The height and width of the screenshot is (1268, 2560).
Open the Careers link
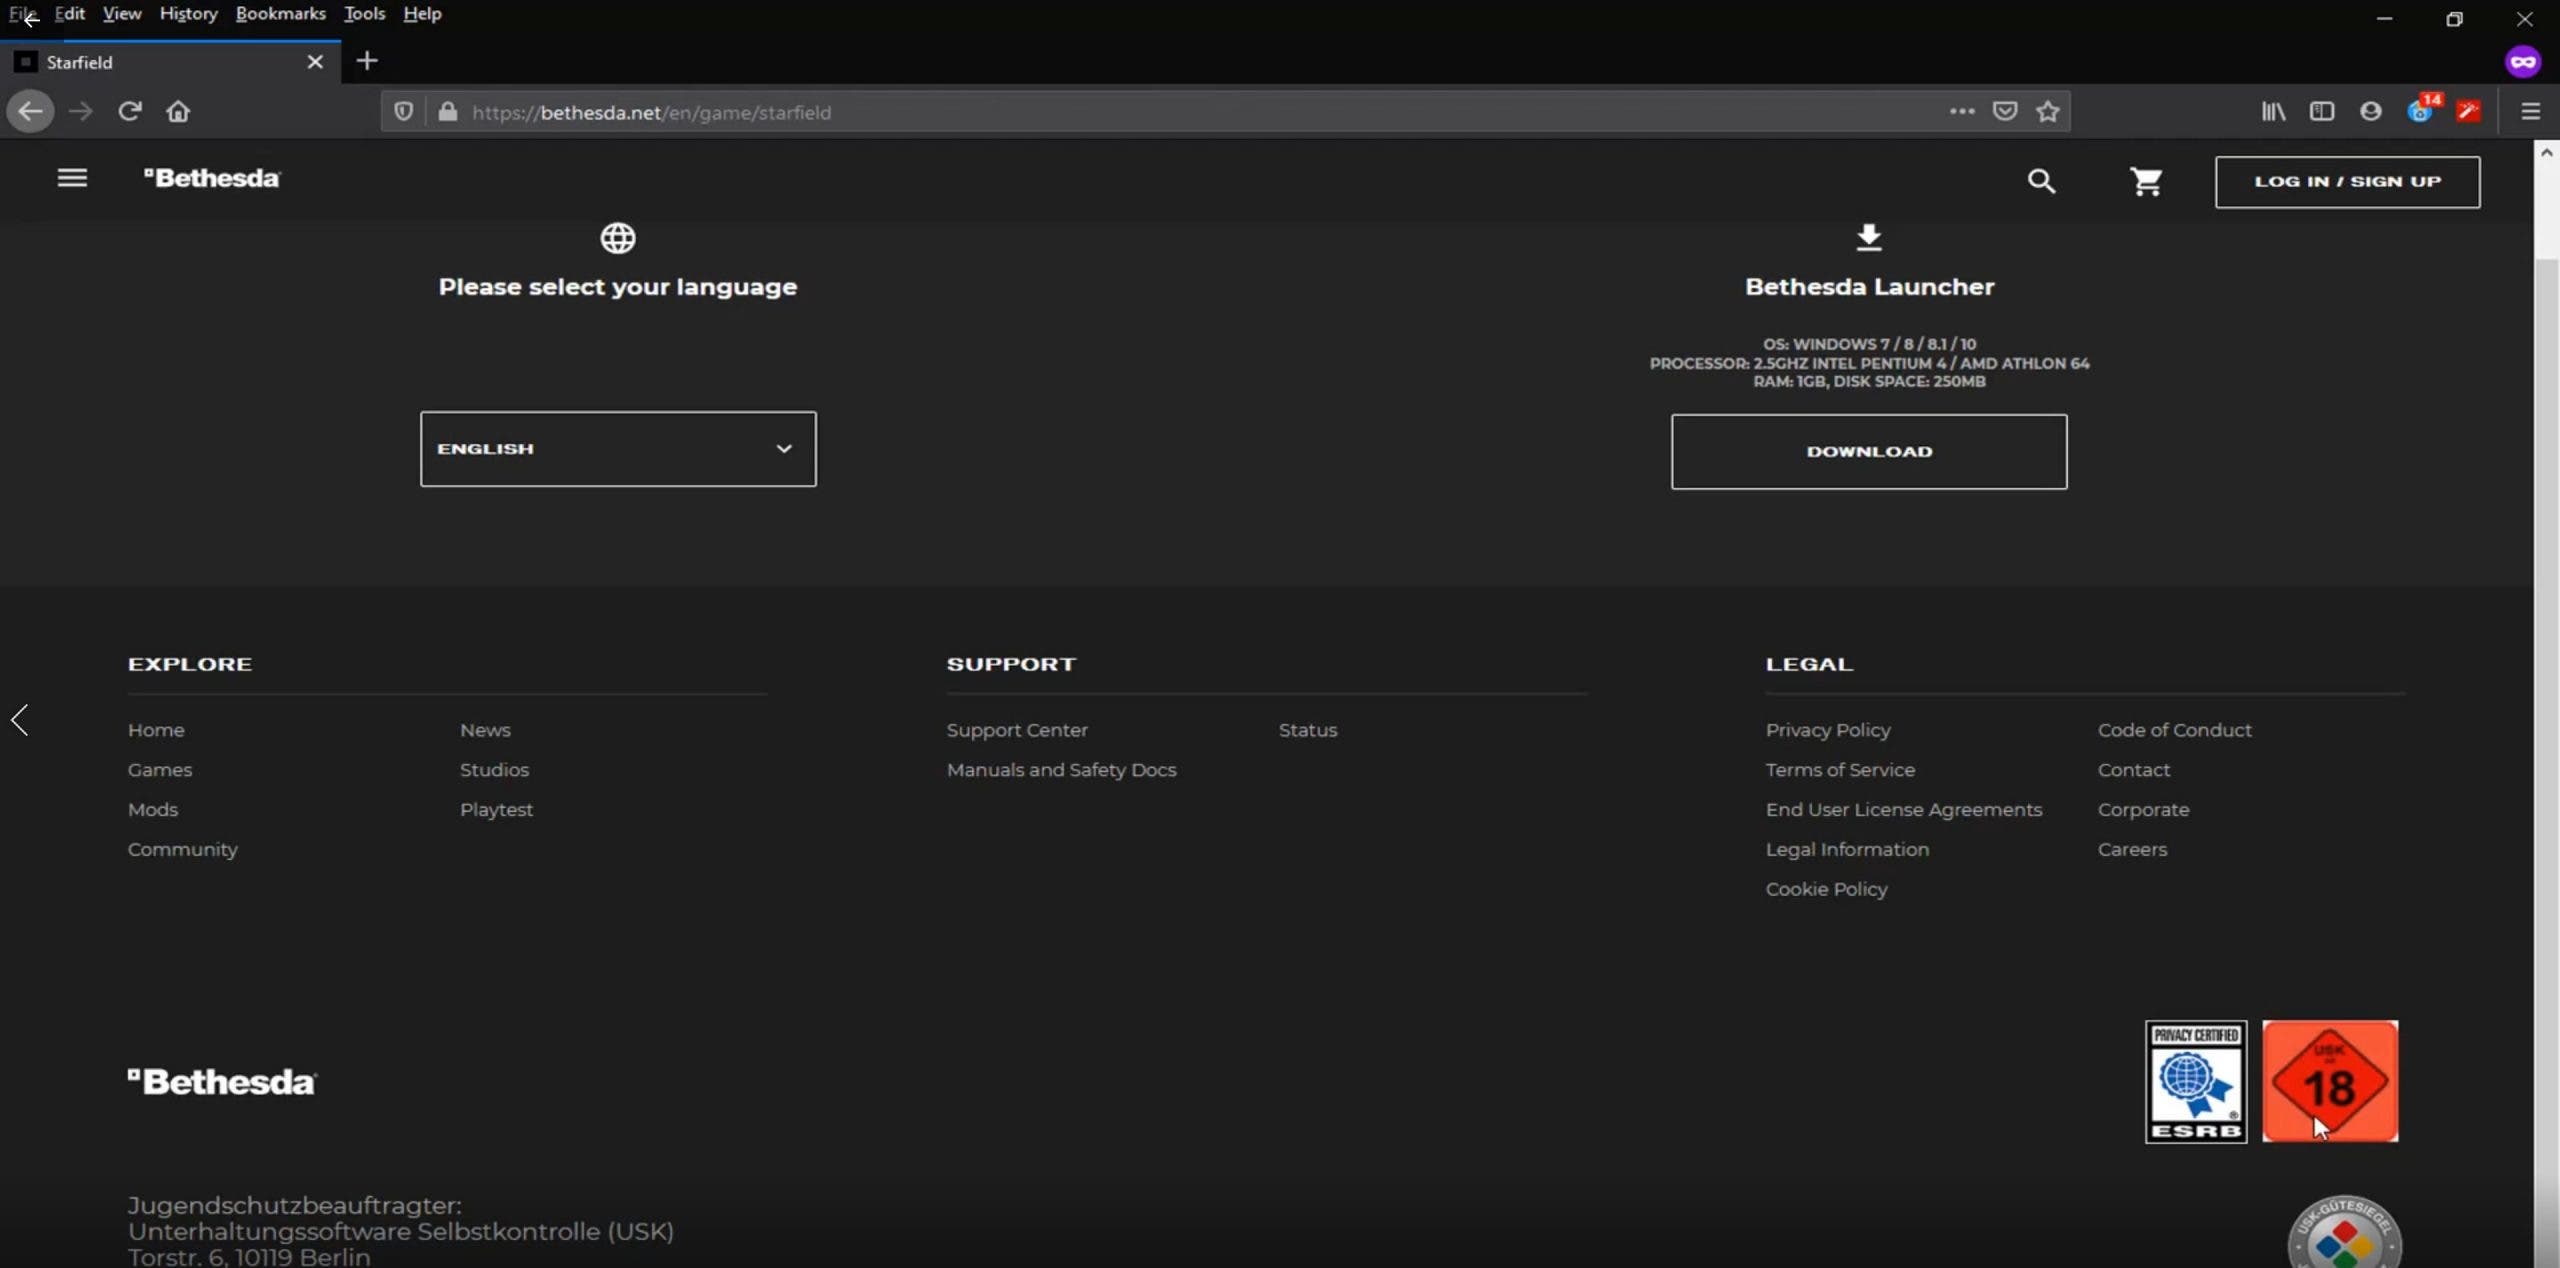pos(2132,850)
